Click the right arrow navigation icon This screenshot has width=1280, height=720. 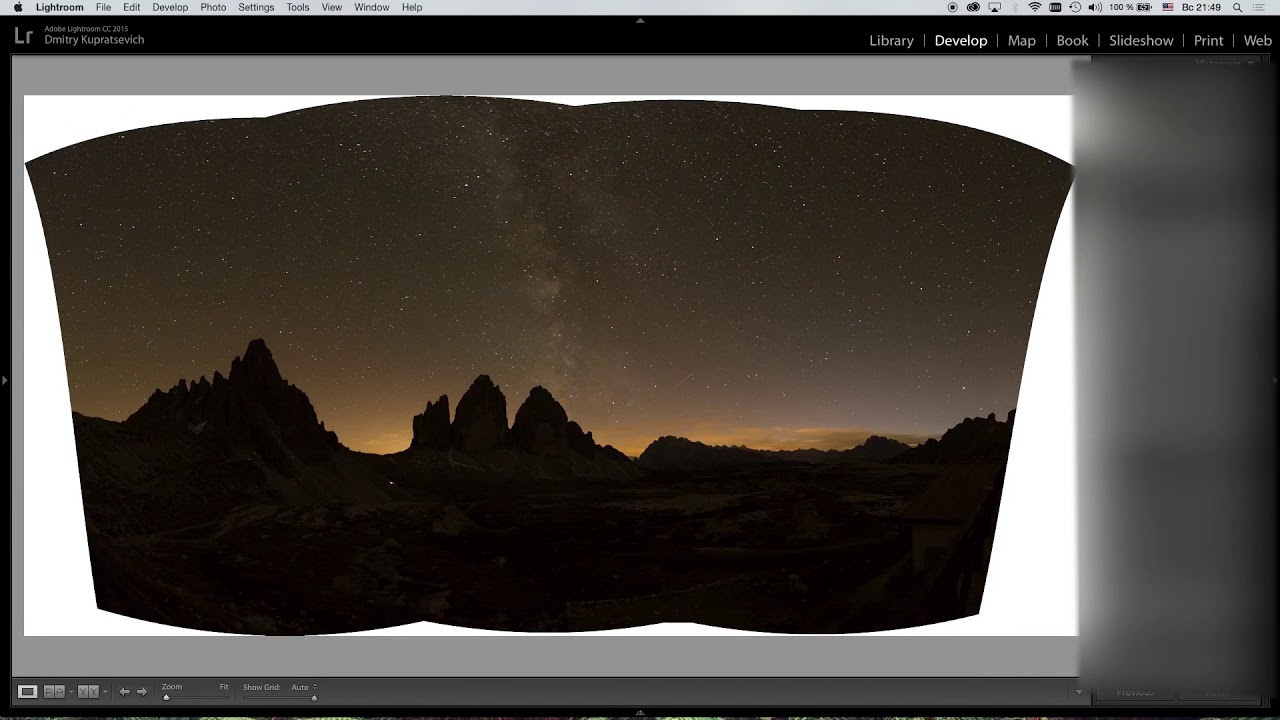[x=142, y=691]
